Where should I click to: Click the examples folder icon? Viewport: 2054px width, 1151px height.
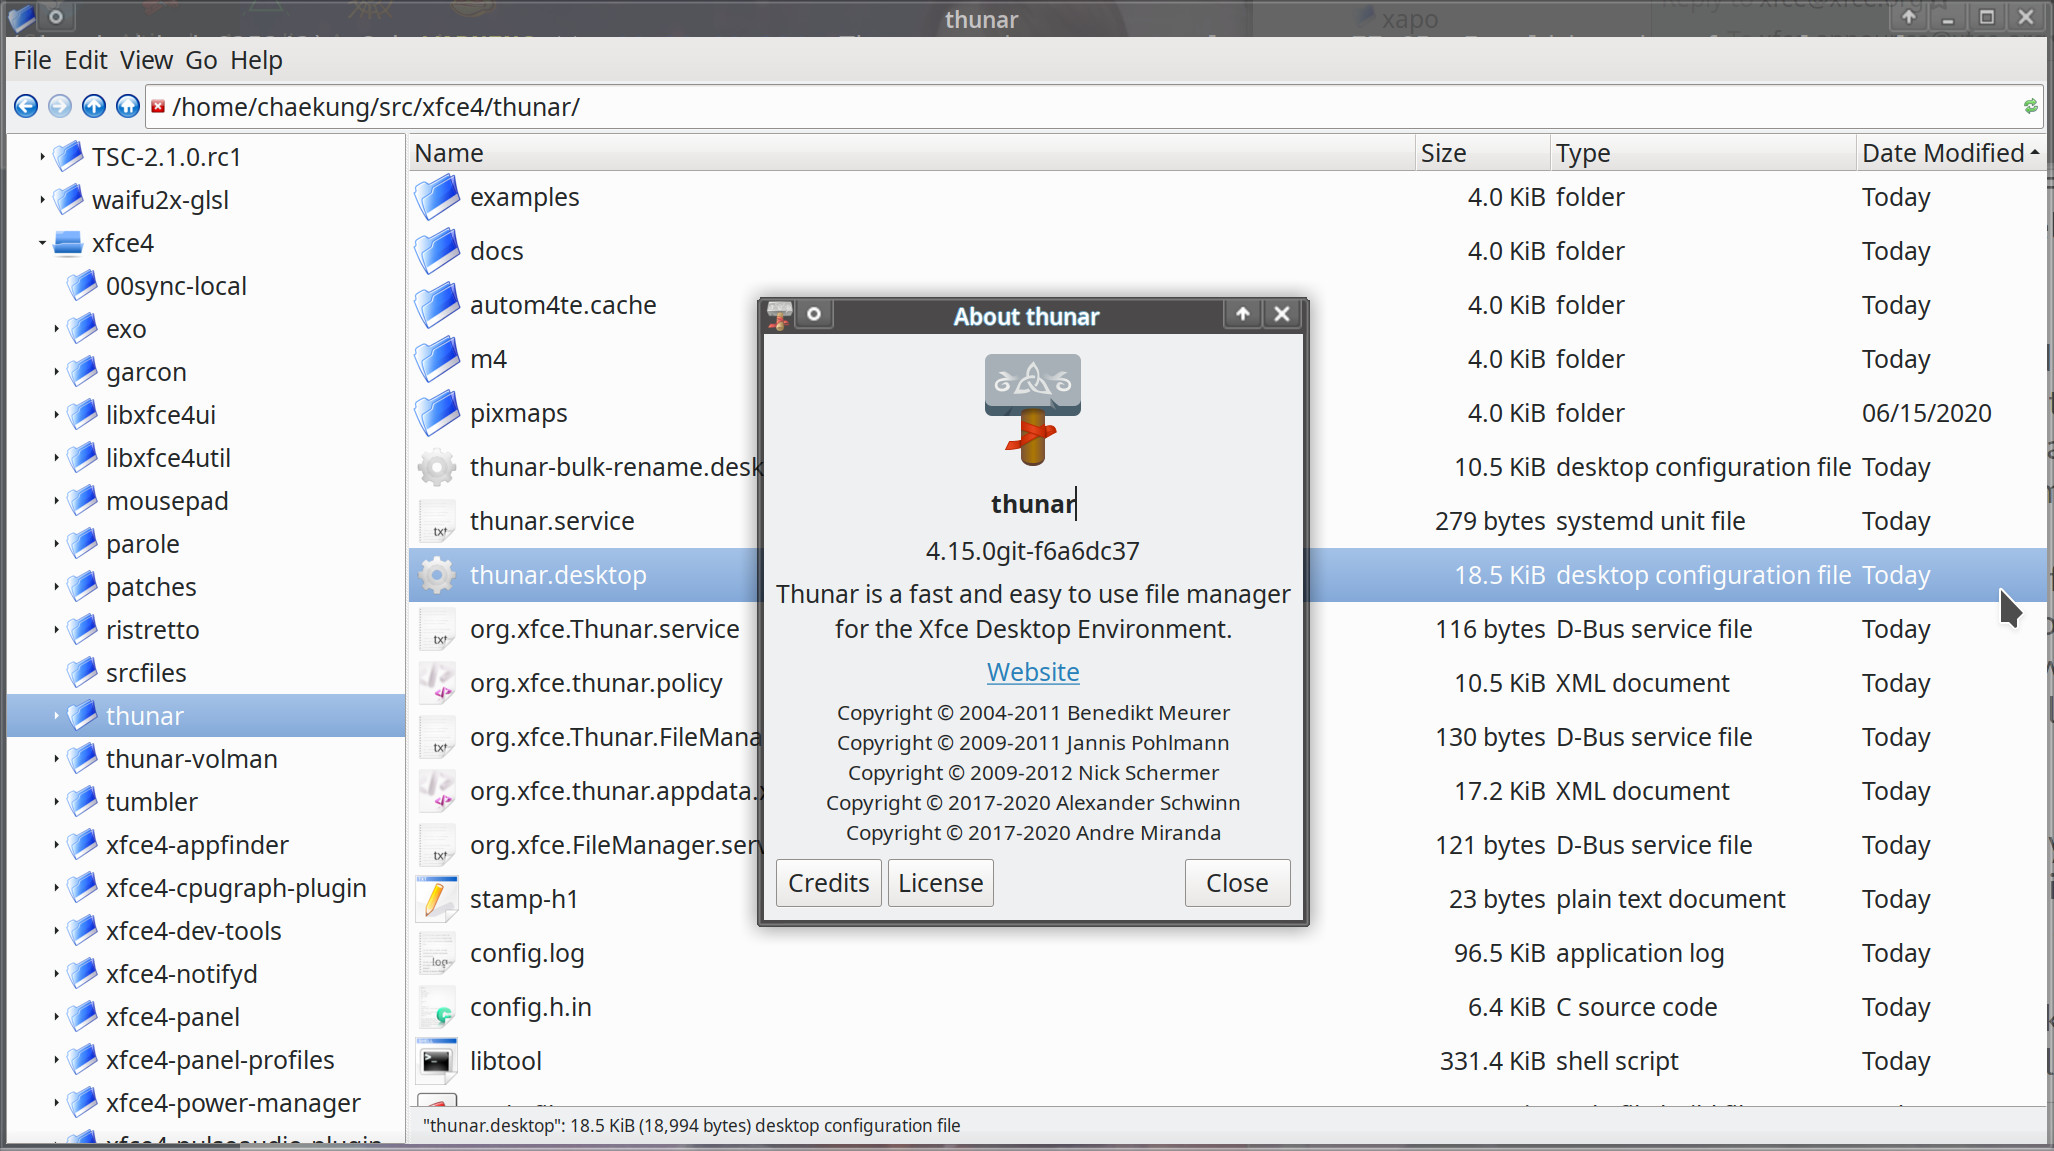tap(437, 197)
